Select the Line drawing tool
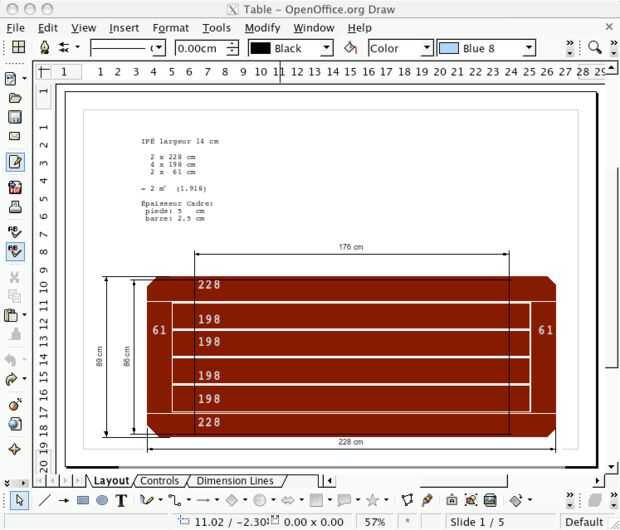 (x=44, y=500)
